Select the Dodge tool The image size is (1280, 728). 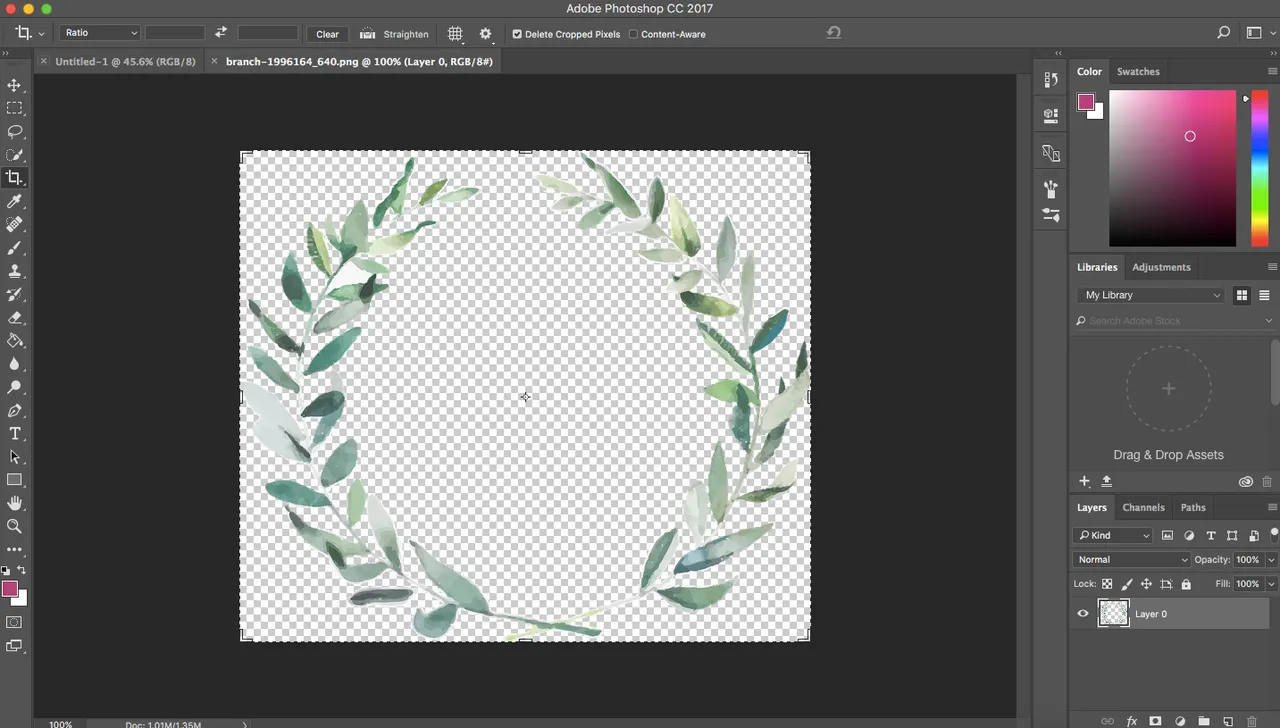[14, 387]
